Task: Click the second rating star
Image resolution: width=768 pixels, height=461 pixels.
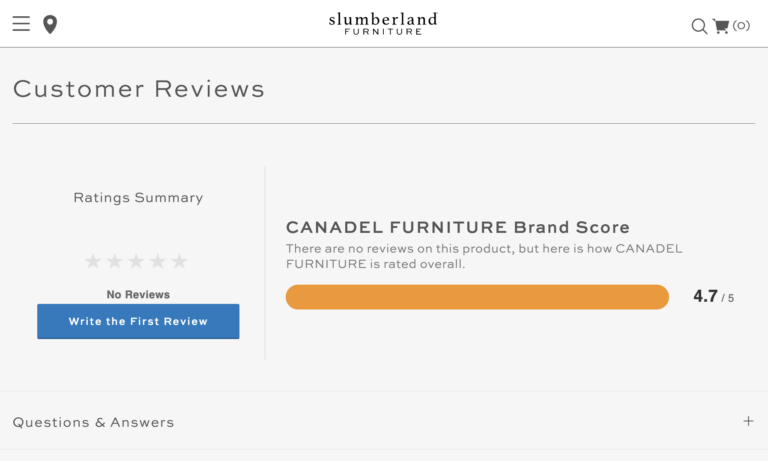Action: [x=115, y=261]
